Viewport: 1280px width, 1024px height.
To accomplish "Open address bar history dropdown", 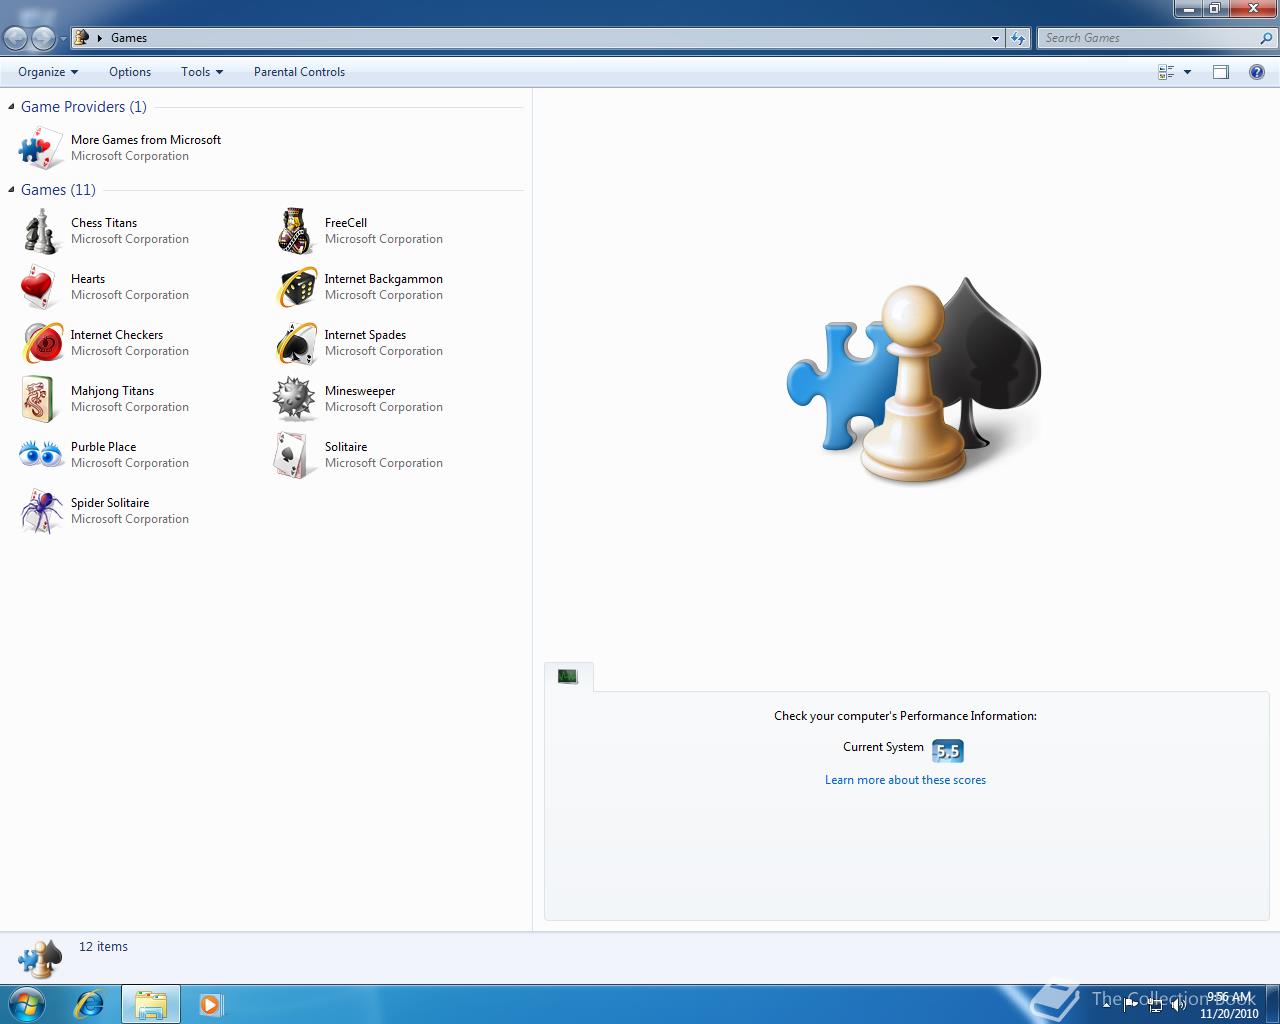I will point(995,38).
